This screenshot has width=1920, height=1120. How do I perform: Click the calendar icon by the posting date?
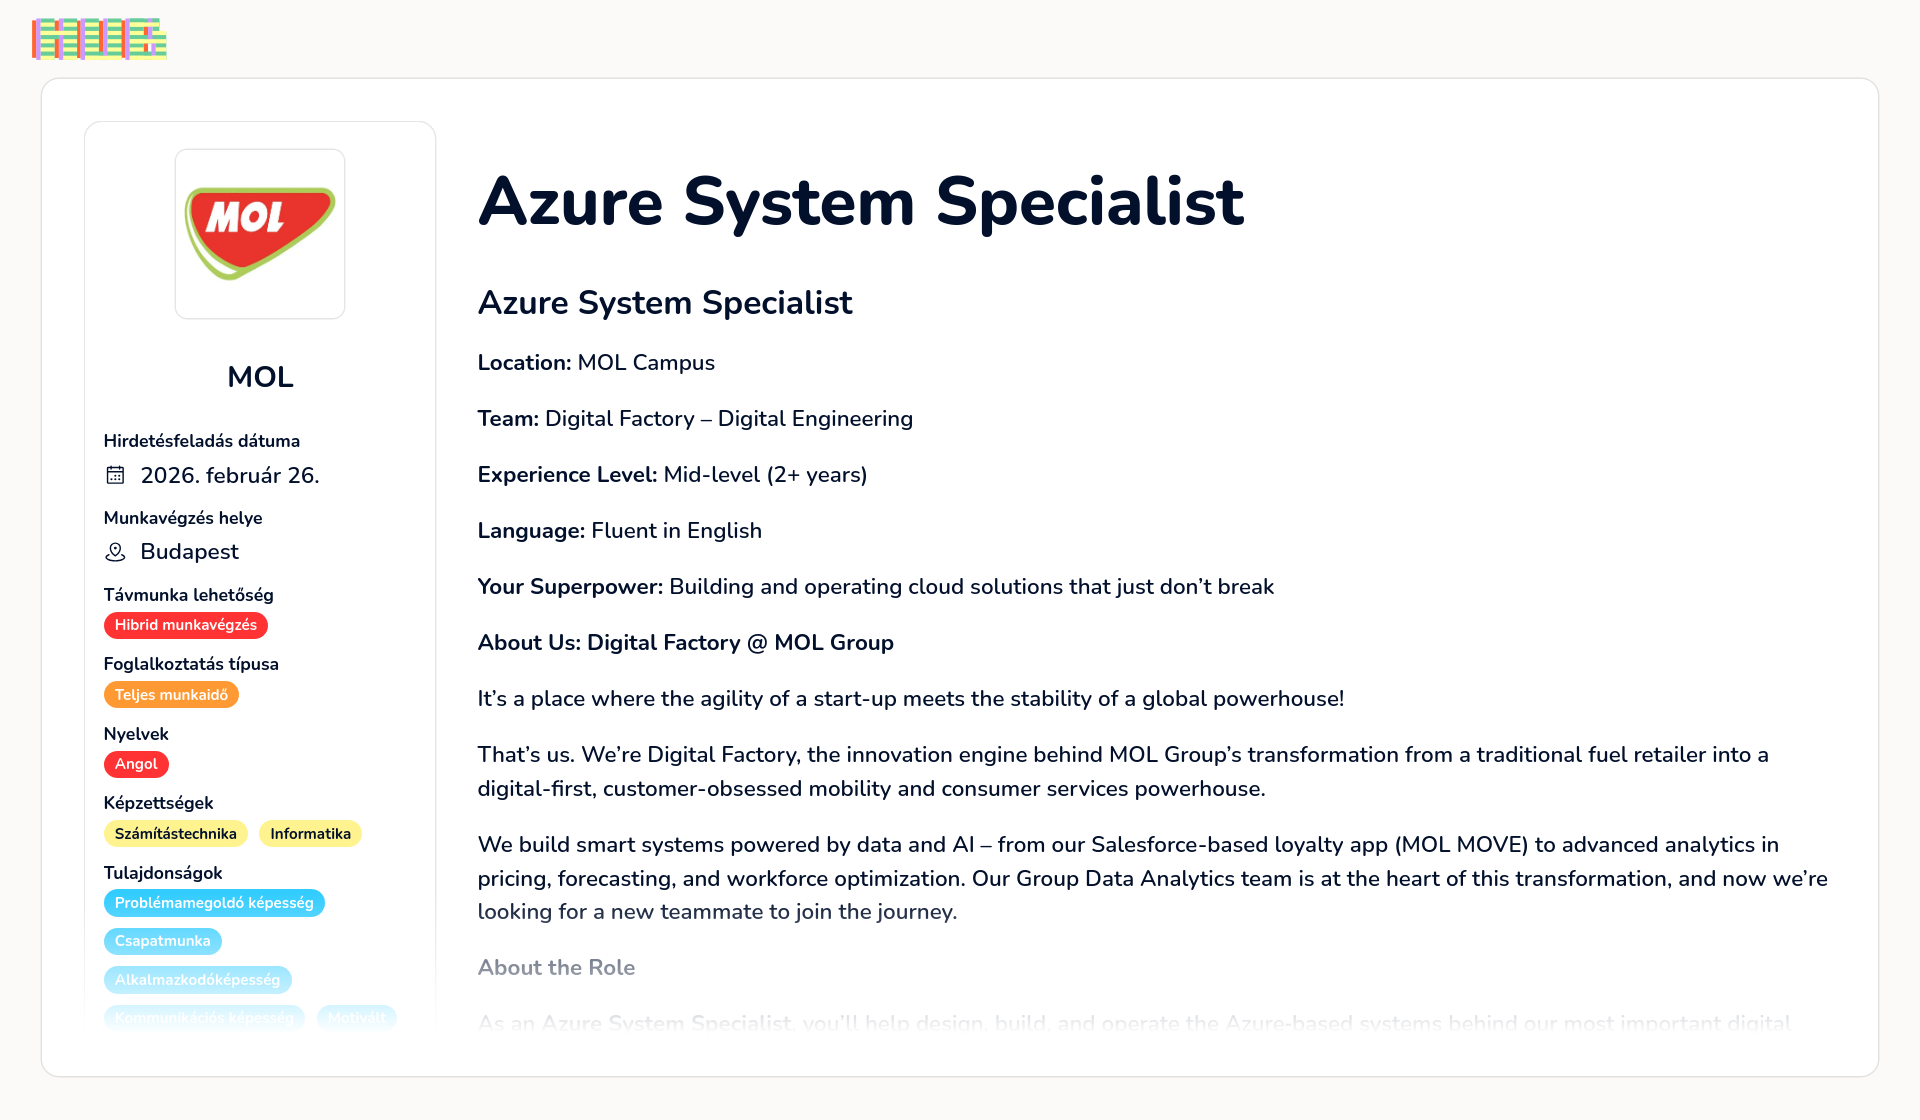(116, 475)
